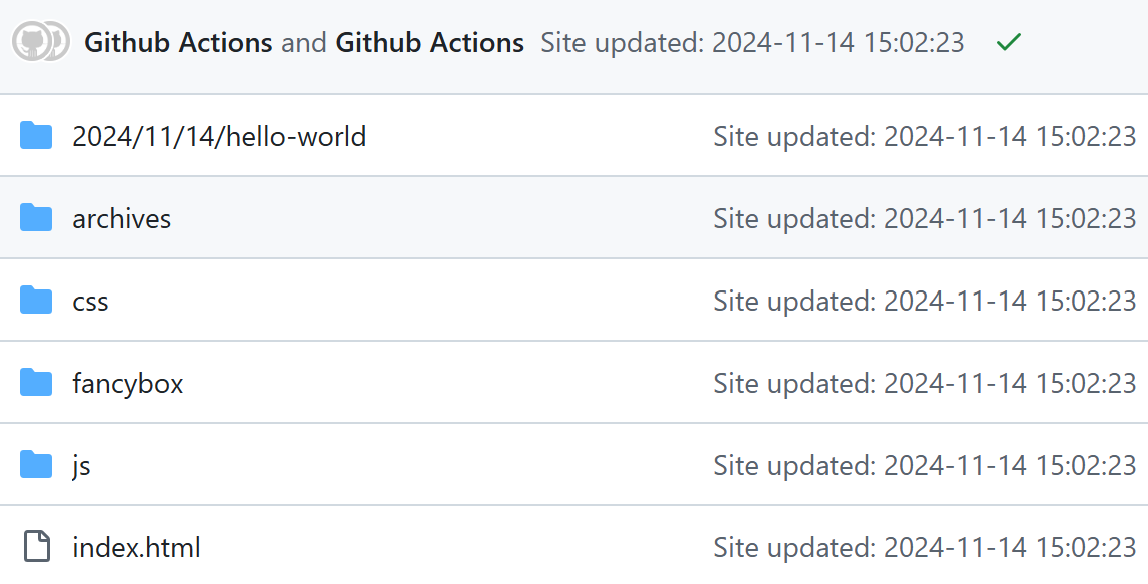Open commit message in the archives row
1148x584 pixels.
click(924, 218)
